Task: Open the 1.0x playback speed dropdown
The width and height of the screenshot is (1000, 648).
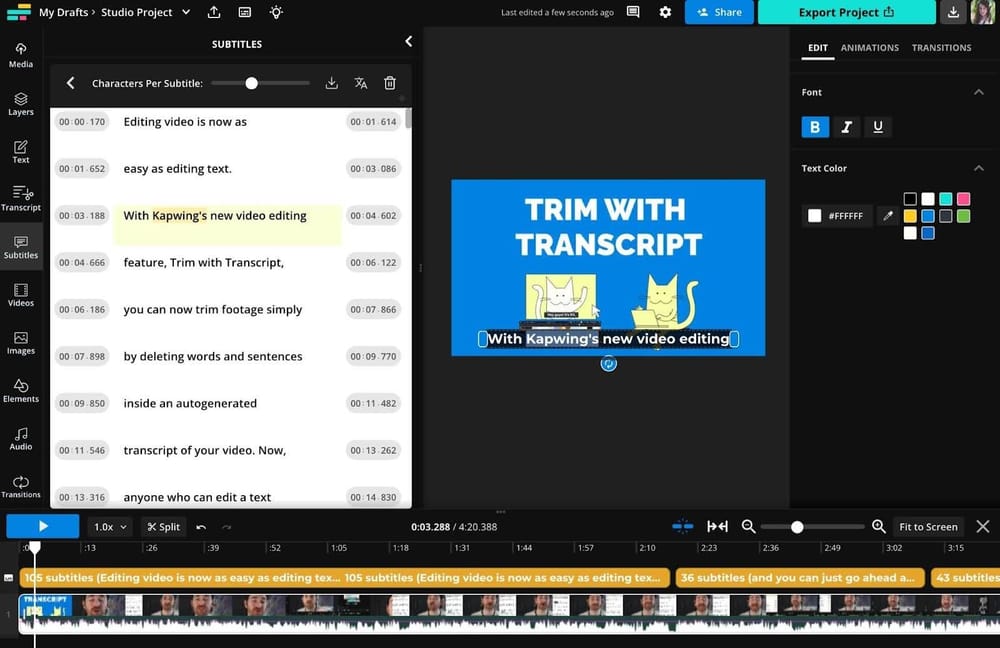Action: (108, 526)
